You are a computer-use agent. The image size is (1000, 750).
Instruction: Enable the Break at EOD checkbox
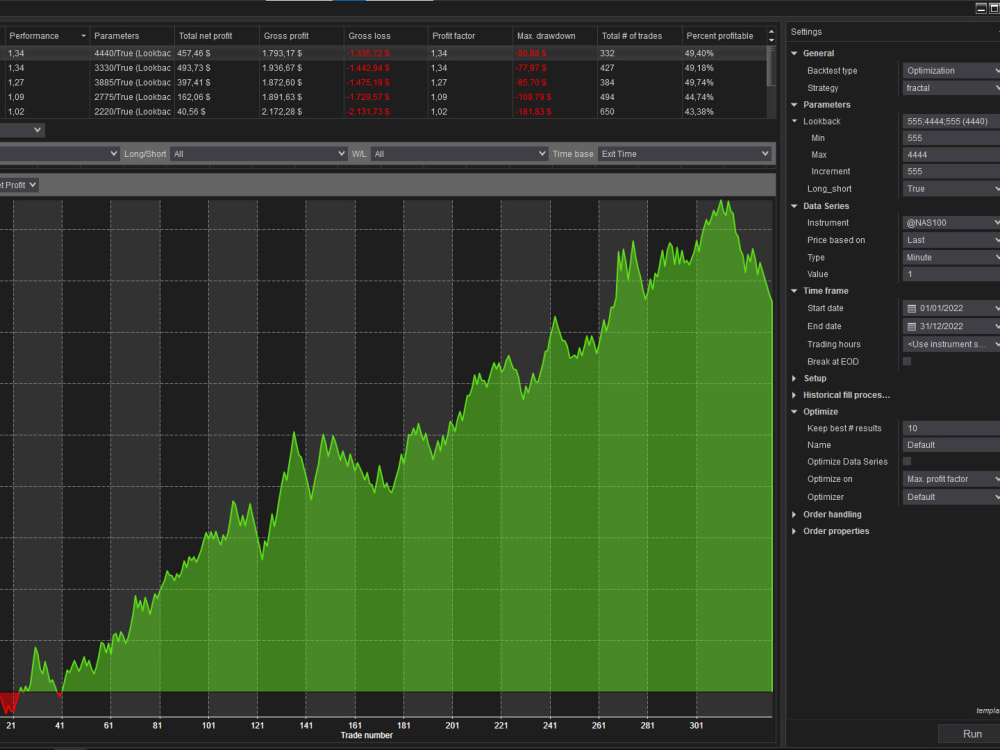point(908,361)
